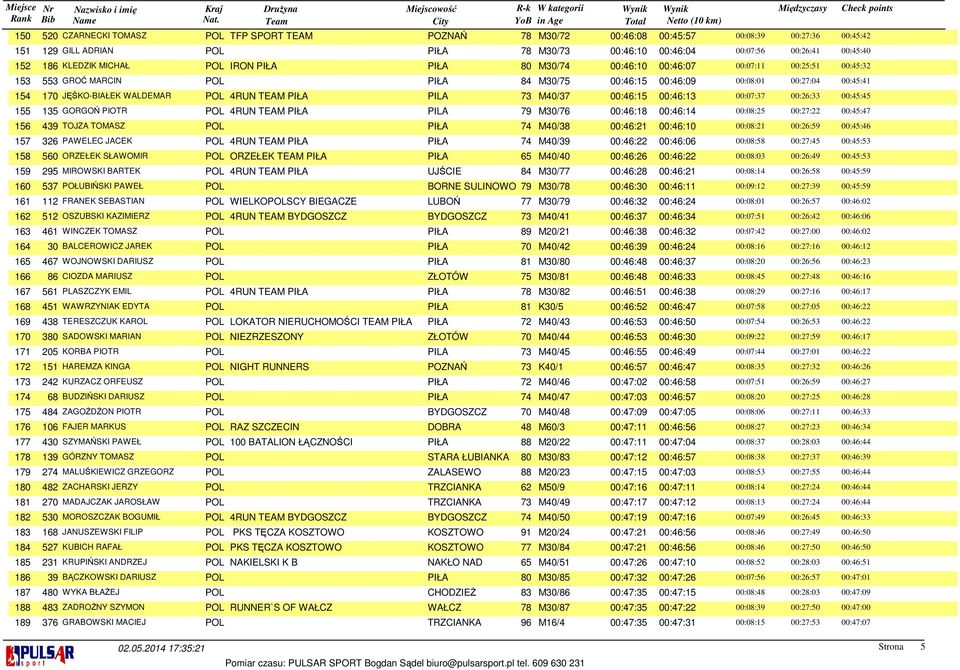This screenshot has width=960, height=670.
Task: Click total time 00:47:02
Action: coord(628,382)
